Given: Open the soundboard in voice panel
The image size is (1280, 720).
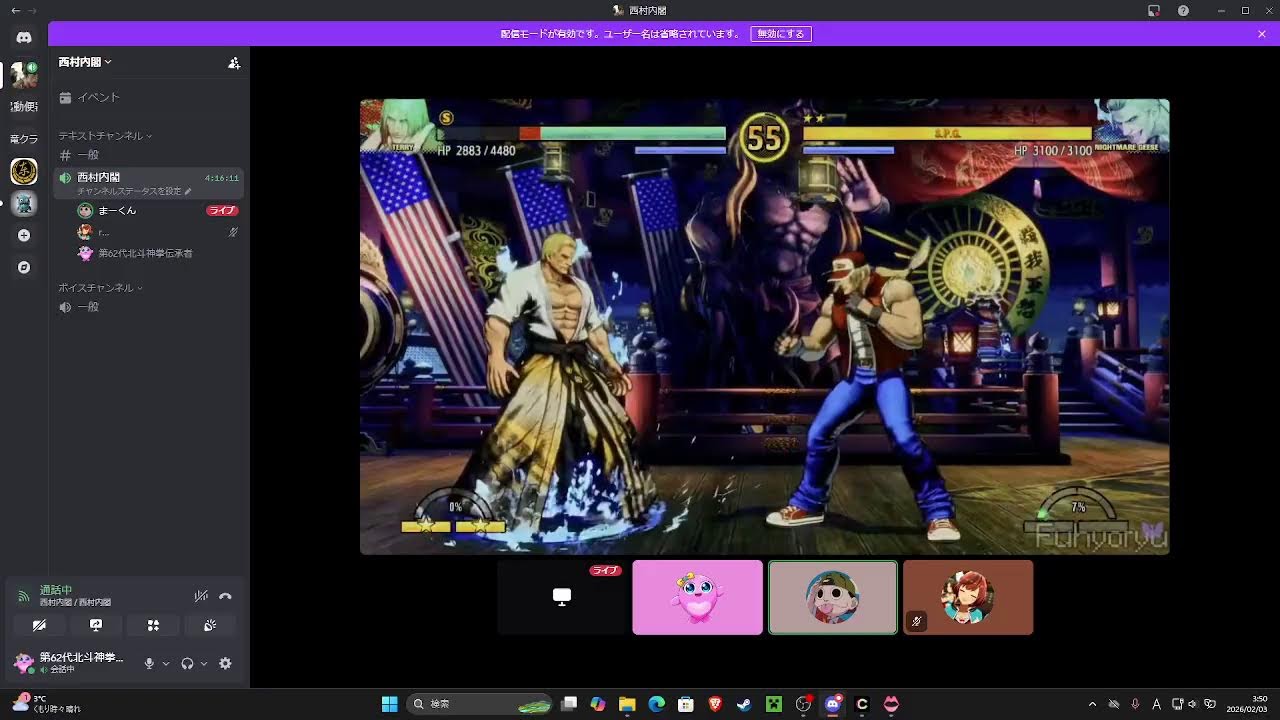Looking at the screenshot, I should [x=210, y=625].
